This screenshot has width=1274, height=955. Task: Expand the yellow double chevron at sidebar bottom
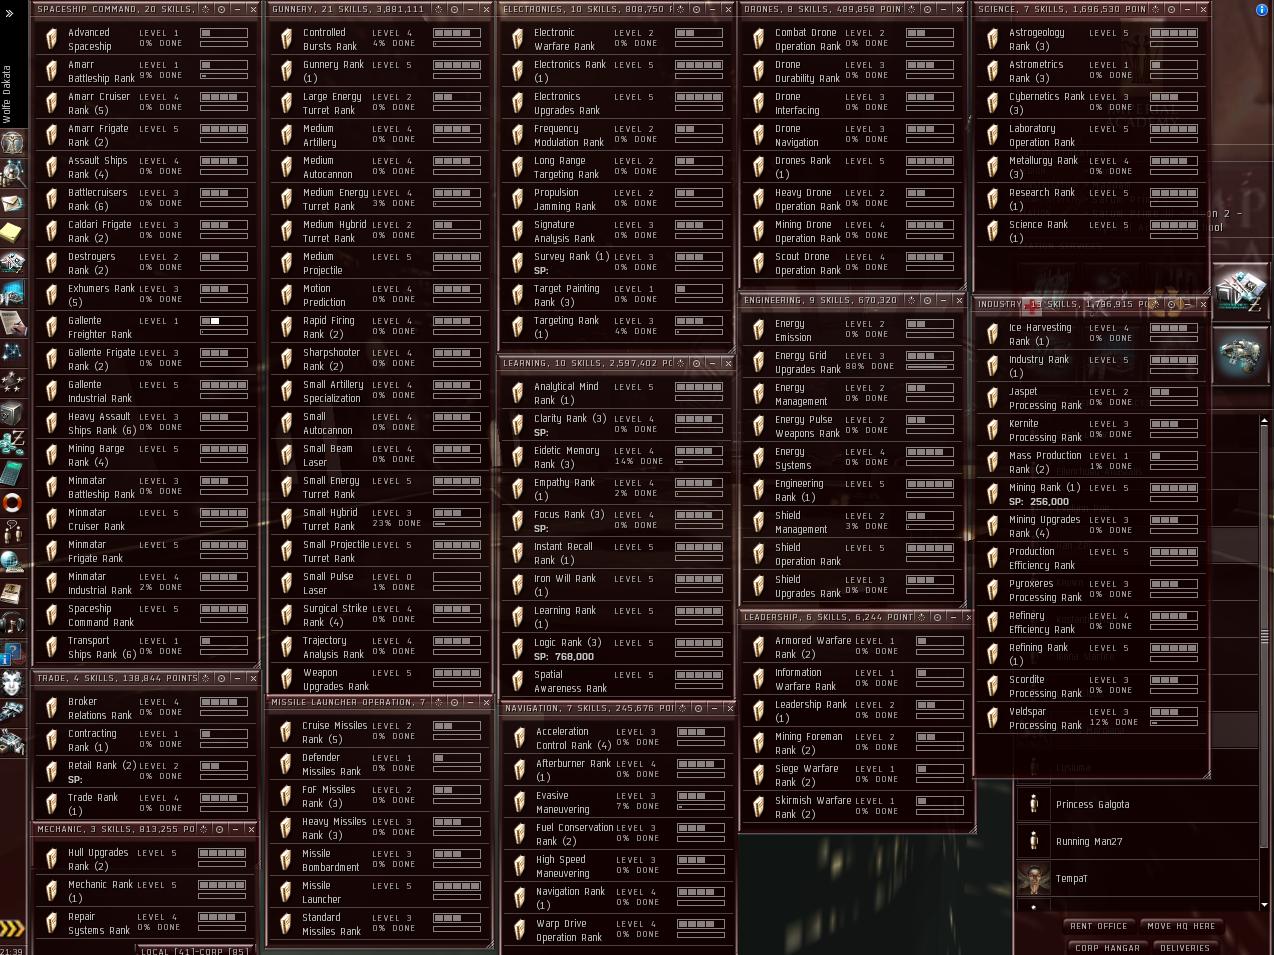click(x=11, y=929)
